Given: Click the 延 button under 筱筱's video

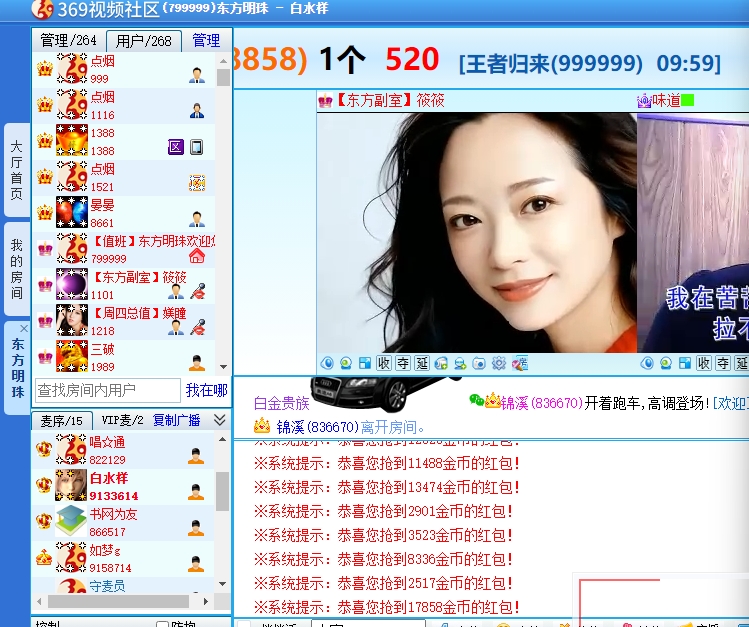Looking at the screenshot, I should pos(422,363).
